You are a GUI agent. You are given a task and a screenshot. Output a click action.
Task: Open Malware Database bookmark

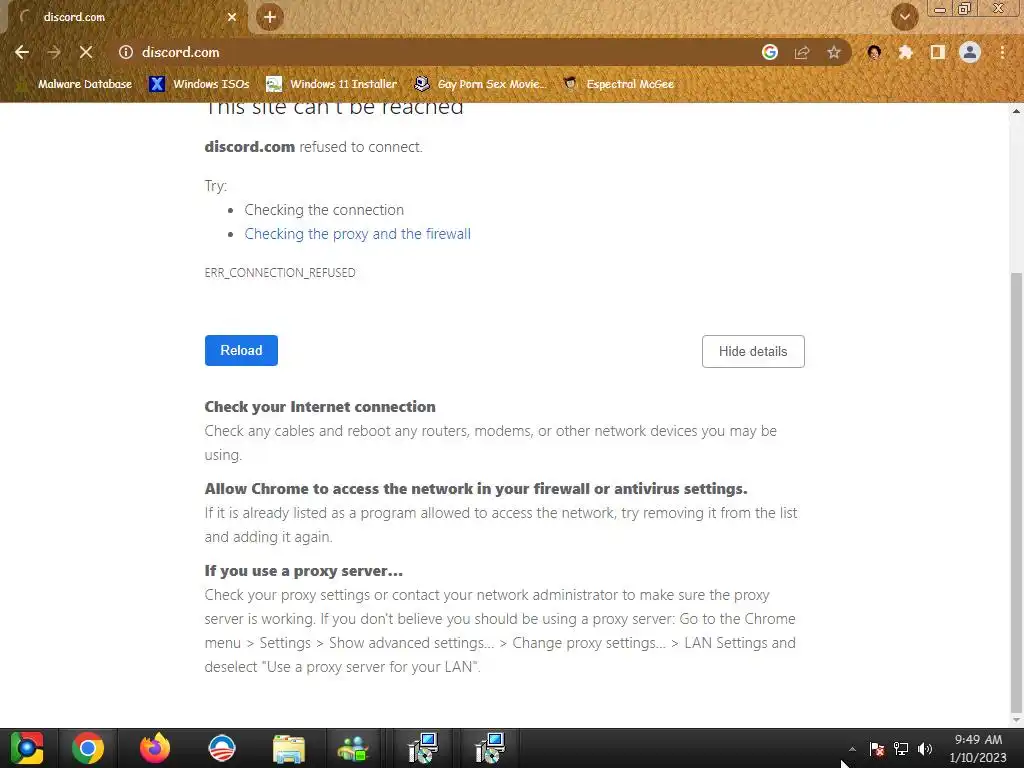click(76, 84)
